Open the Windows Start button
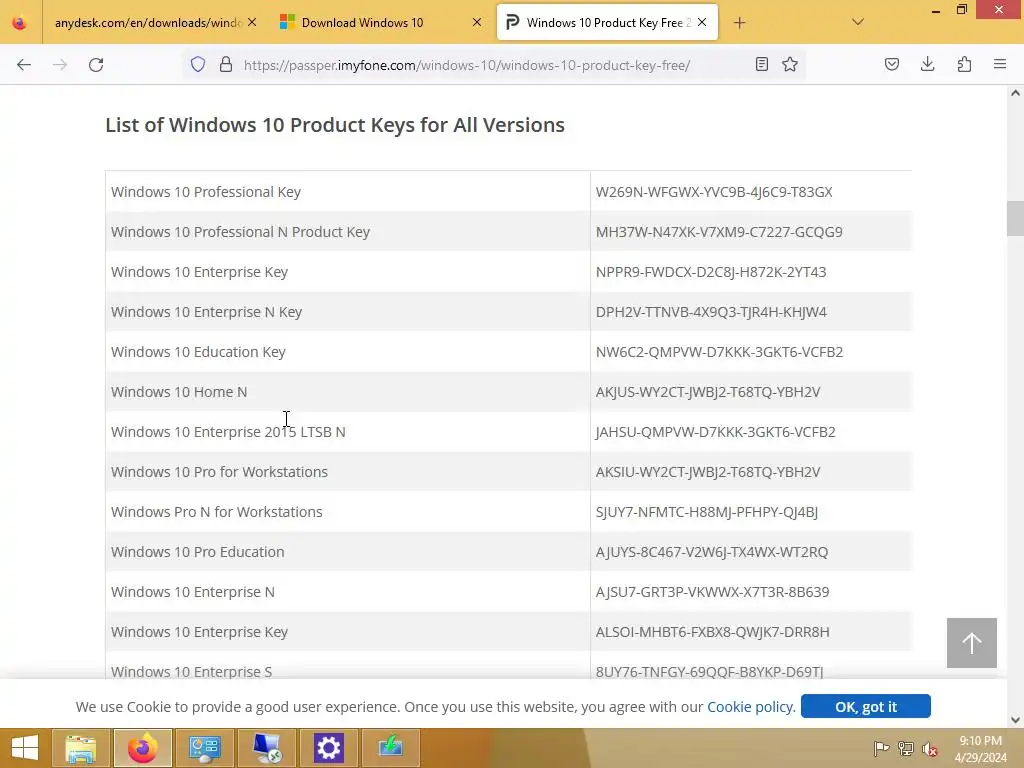The width and height of the screenshot is (1024, 768). pos(24,748)
